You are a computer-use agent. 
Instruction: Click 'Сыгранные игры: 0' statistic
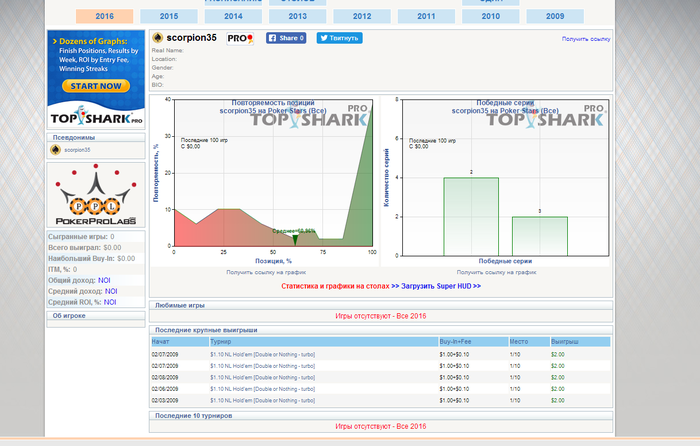[x=81, y=237]
